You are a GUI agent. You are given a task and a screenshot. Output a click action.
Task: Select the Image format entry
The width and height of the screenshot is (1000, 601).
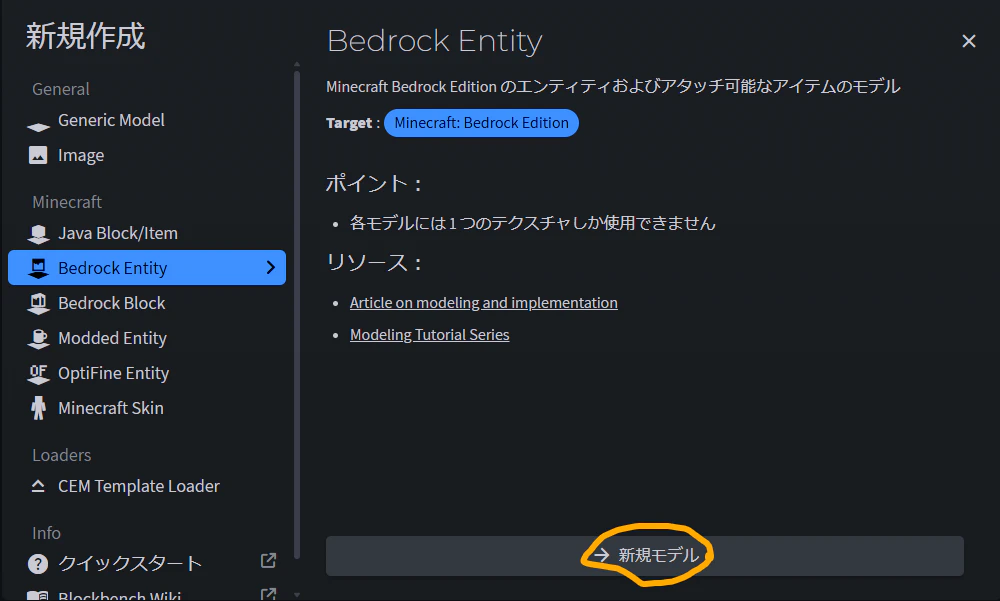[x=147, y=155]
